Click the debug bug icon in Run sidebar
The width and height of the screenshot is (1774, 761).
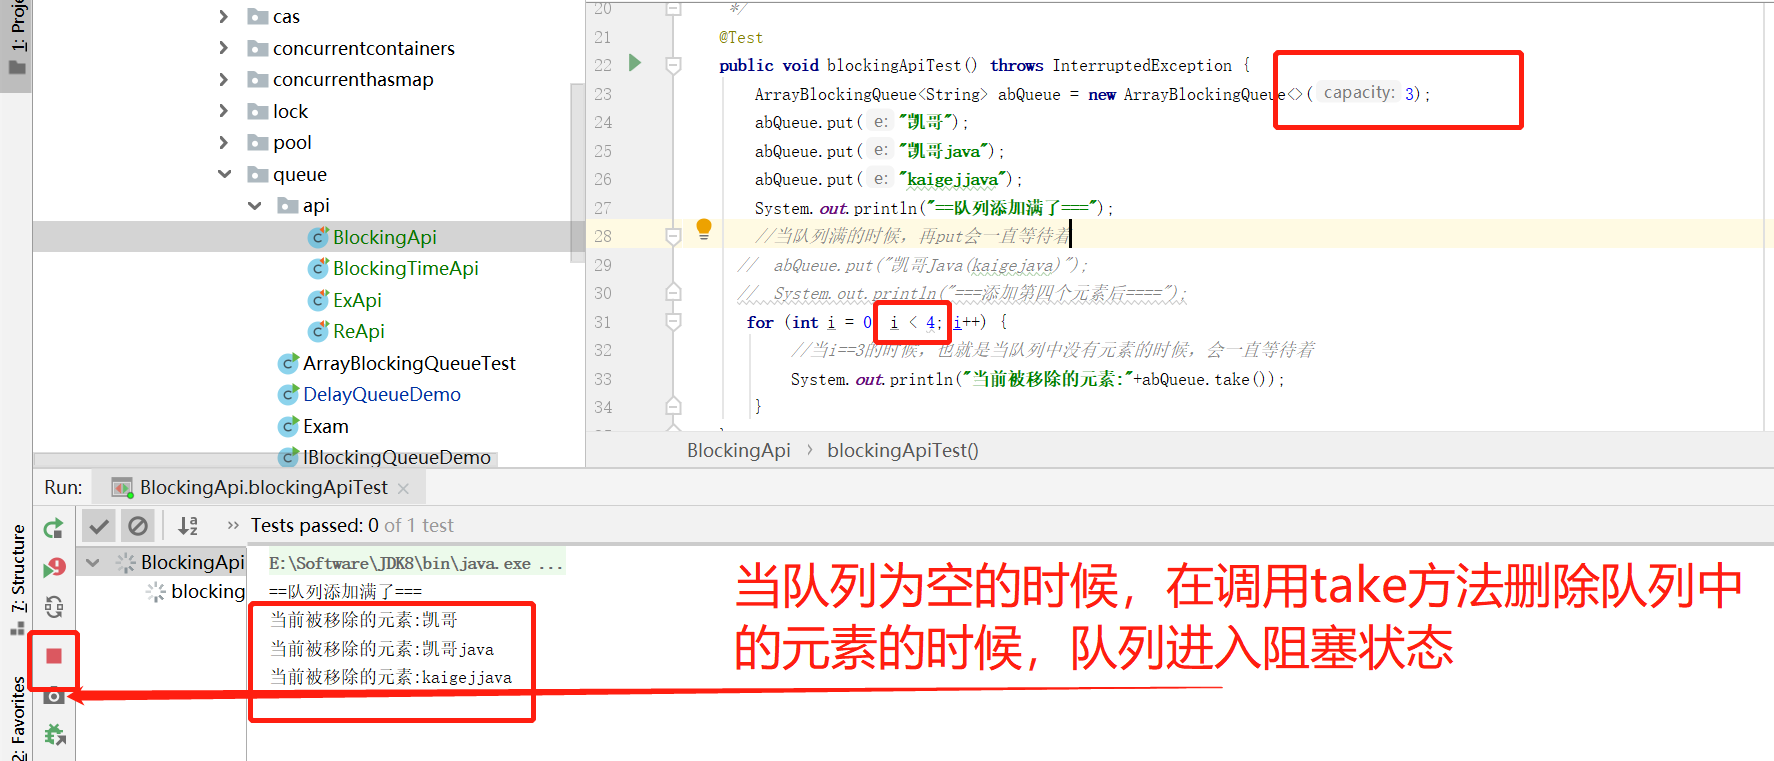(54, 736)
